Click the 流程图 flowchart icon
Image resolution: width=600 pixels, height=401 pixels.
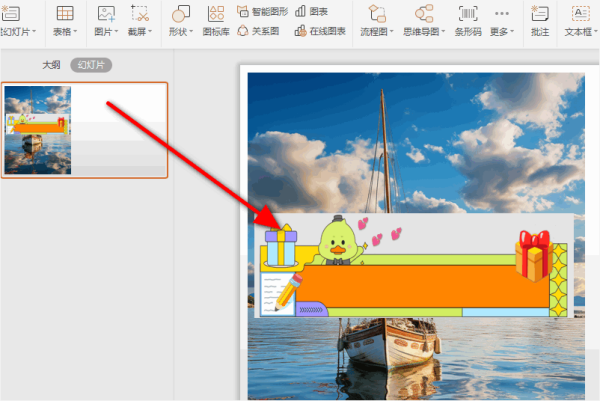tap(377, 14)
